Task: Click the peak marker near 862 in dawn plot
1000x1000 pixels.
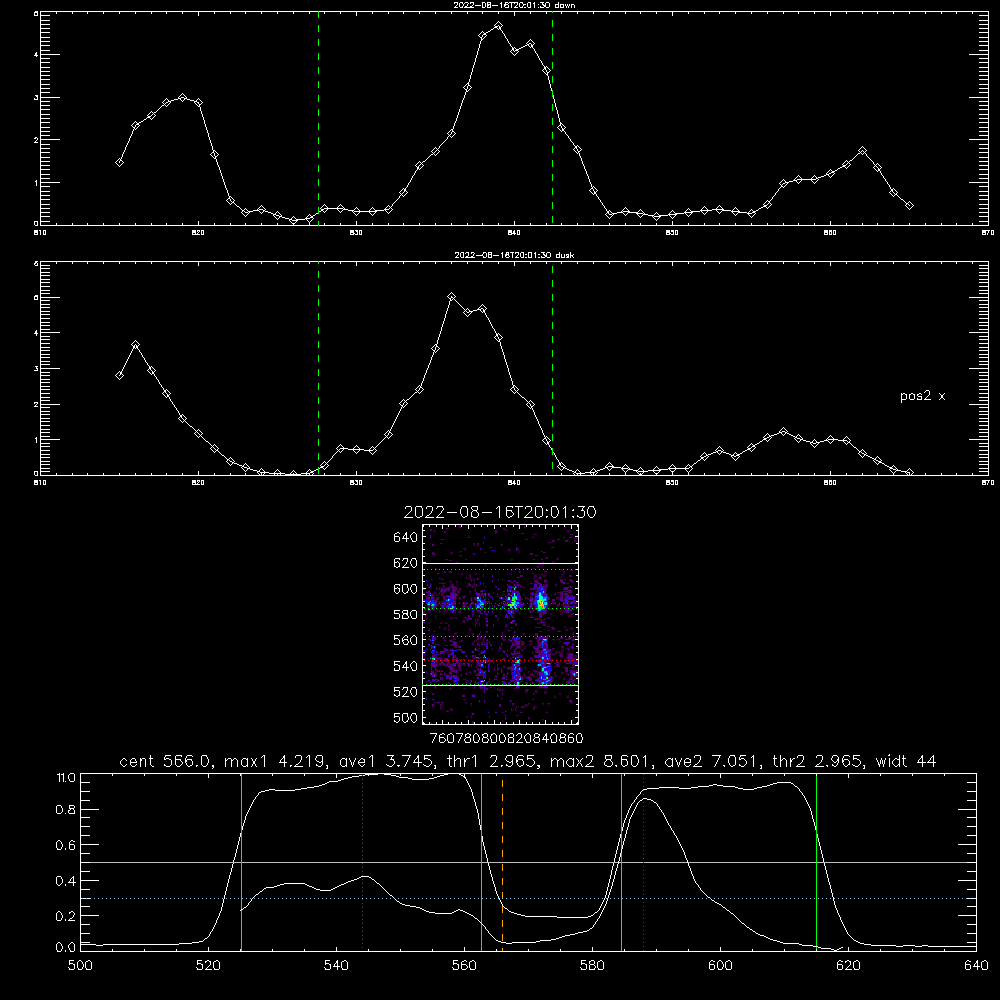Action: [862, 151]
